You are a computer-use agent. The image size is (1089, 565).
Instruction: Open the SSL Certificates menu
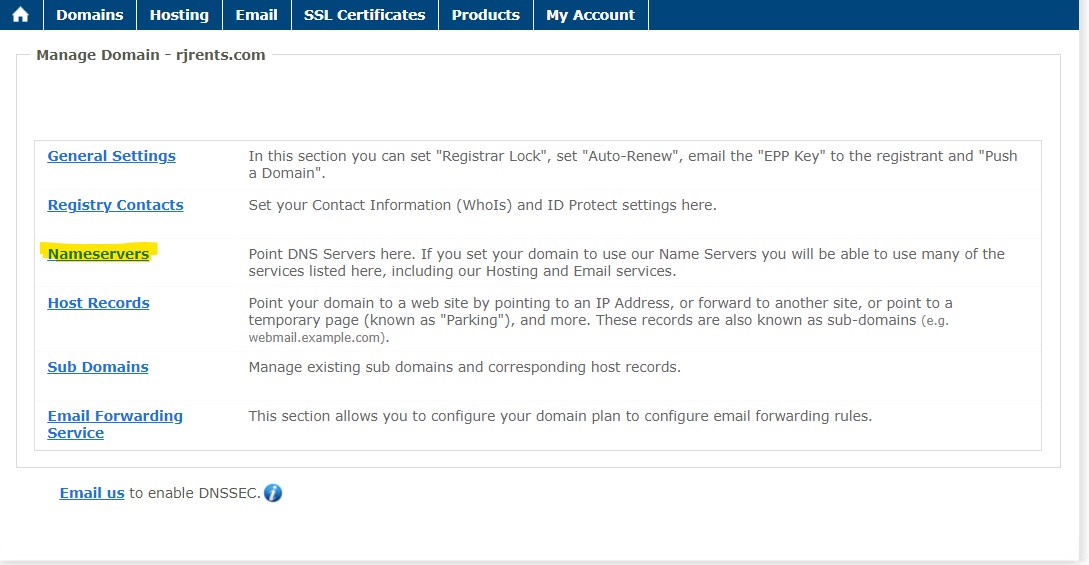(365, 15)
